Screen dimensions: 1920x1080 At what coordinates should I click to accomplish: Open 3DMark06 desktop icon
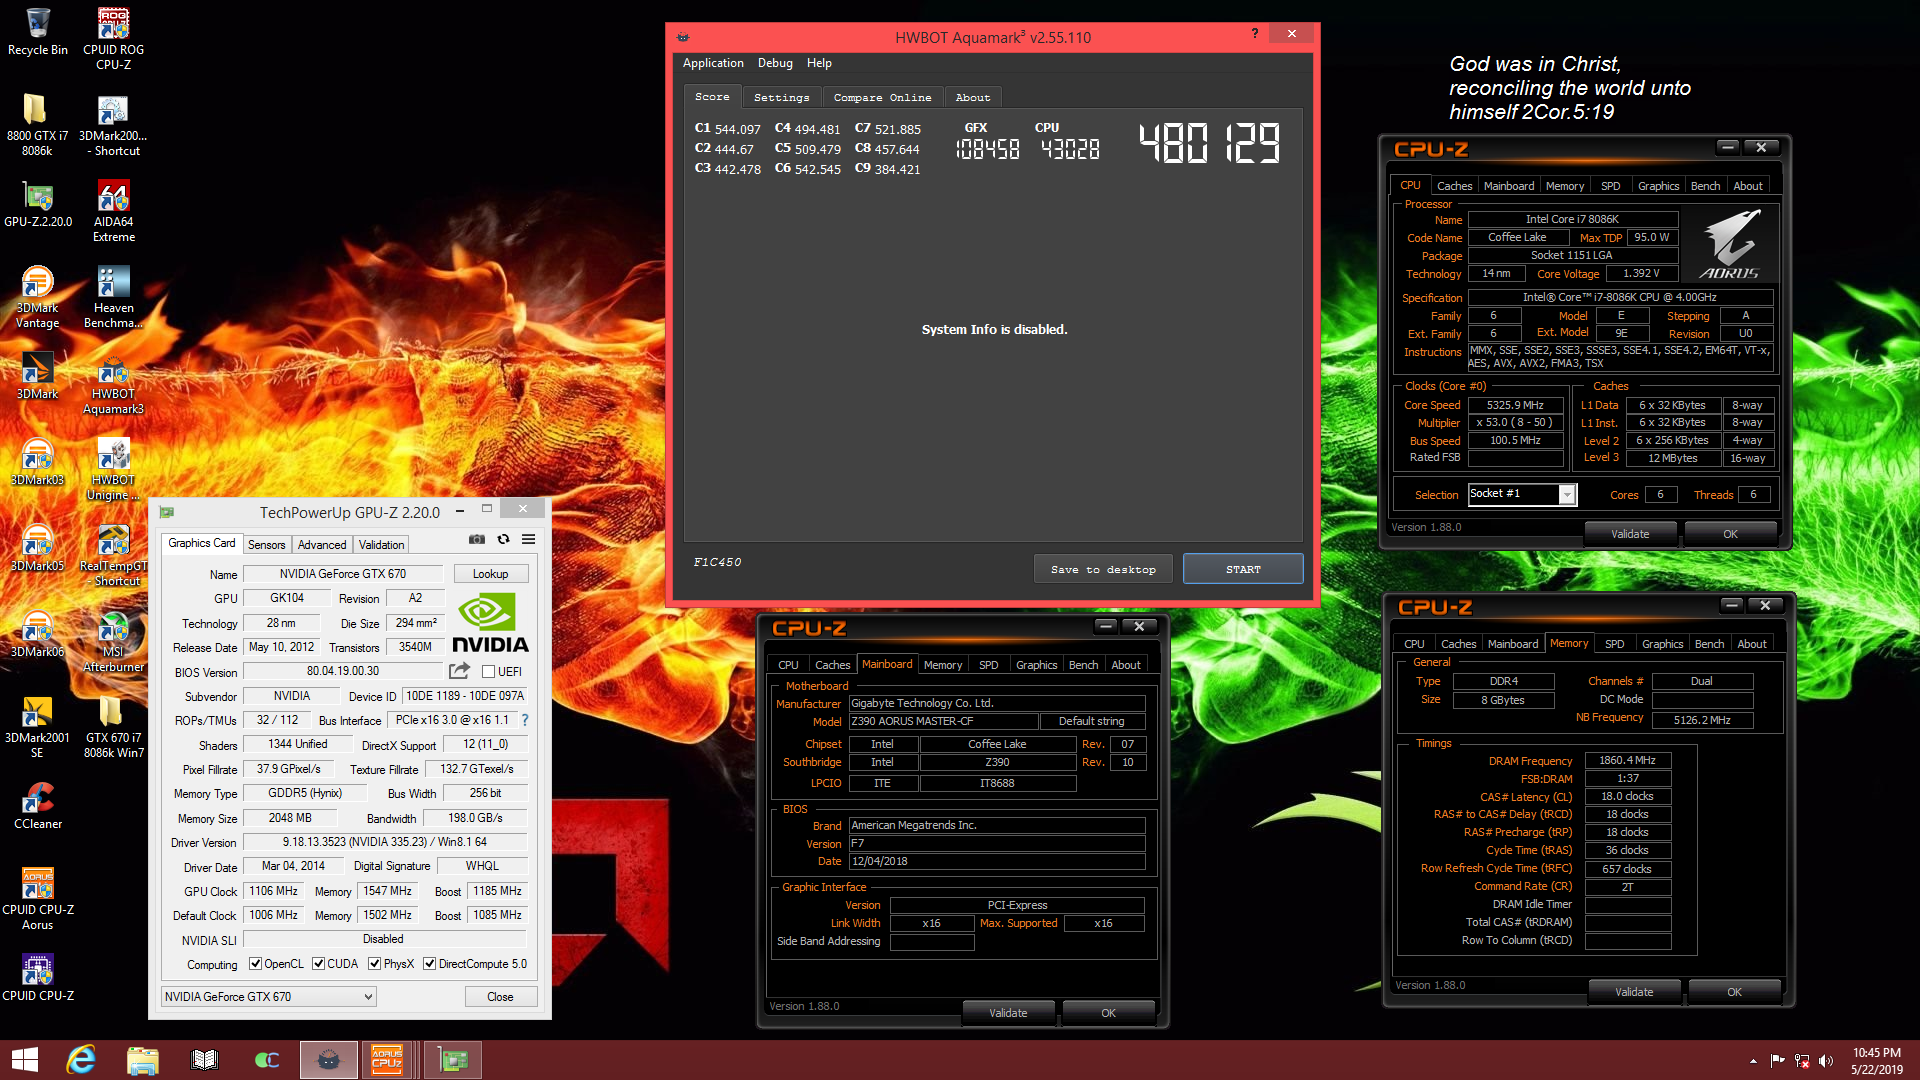coord(37,634)
